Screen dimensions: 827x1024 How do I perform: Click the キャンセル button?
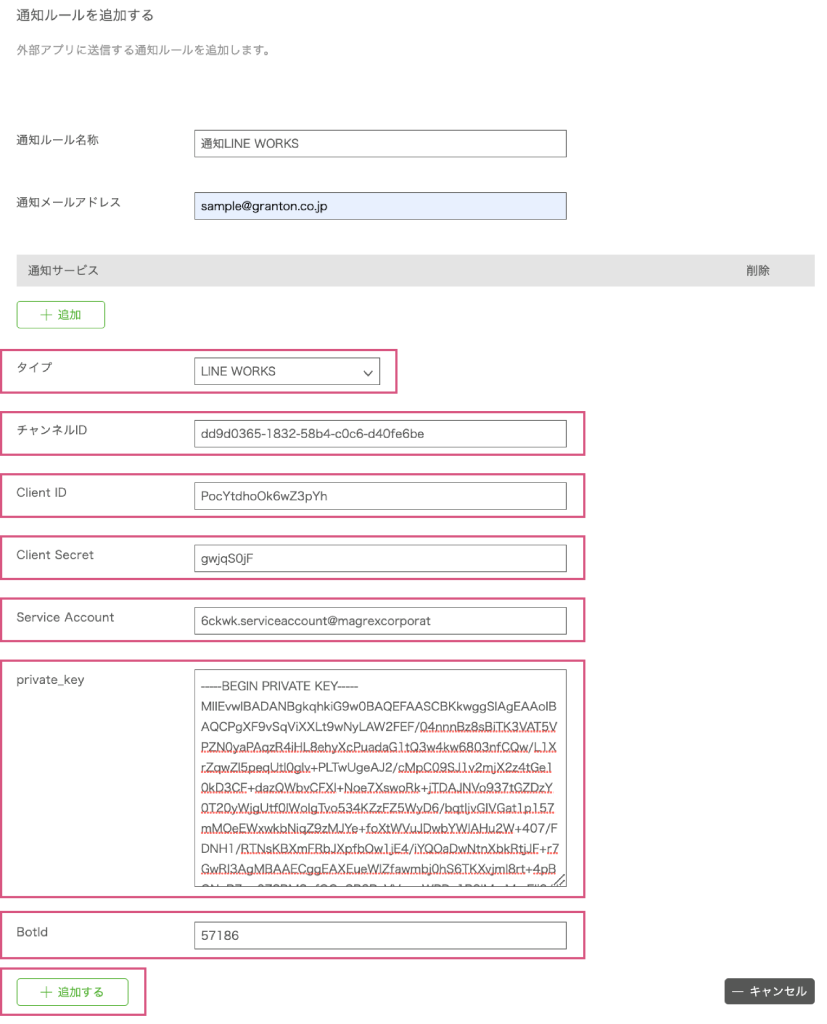tap(769, 991)
